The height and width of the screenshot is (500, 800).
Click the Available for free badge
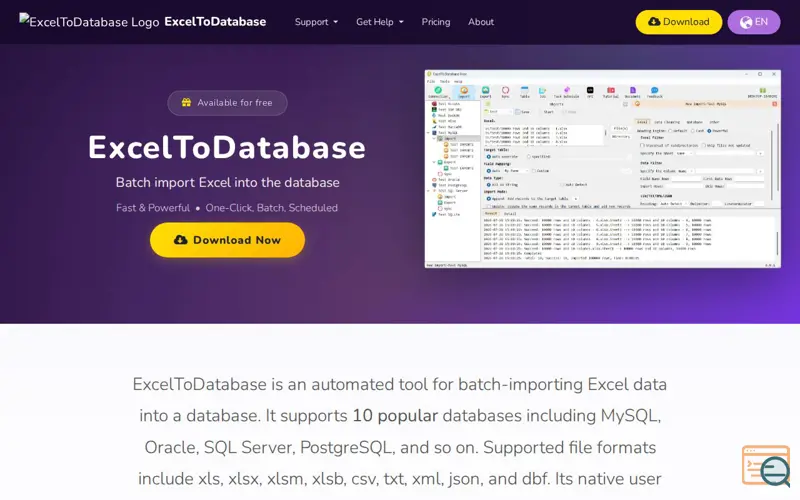tap(227, 103)
